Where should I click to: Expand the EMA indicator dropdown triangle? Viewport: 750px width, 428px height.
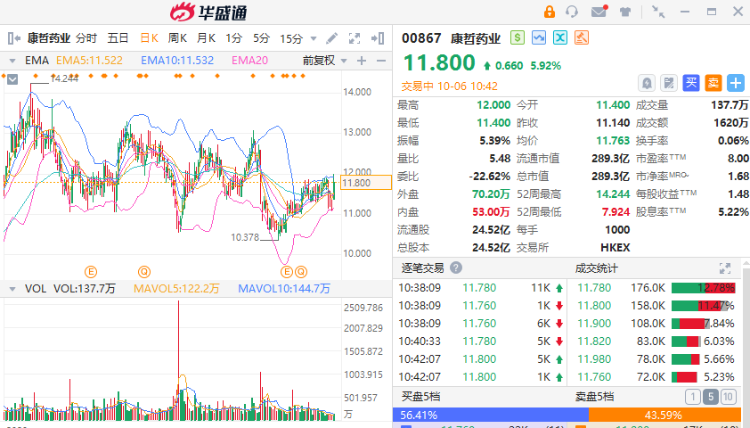click(12, 61)
